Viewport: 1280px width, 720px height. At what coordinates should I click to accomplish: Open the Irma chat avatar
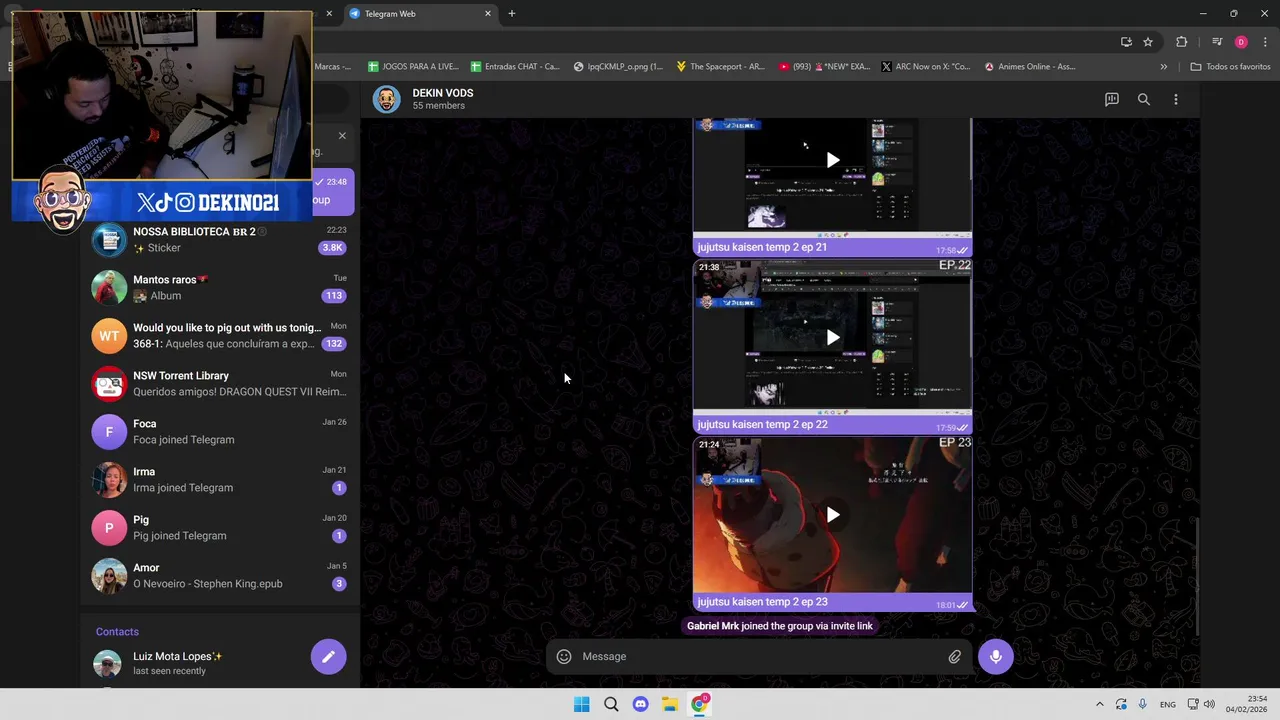(x=109, y=480)
